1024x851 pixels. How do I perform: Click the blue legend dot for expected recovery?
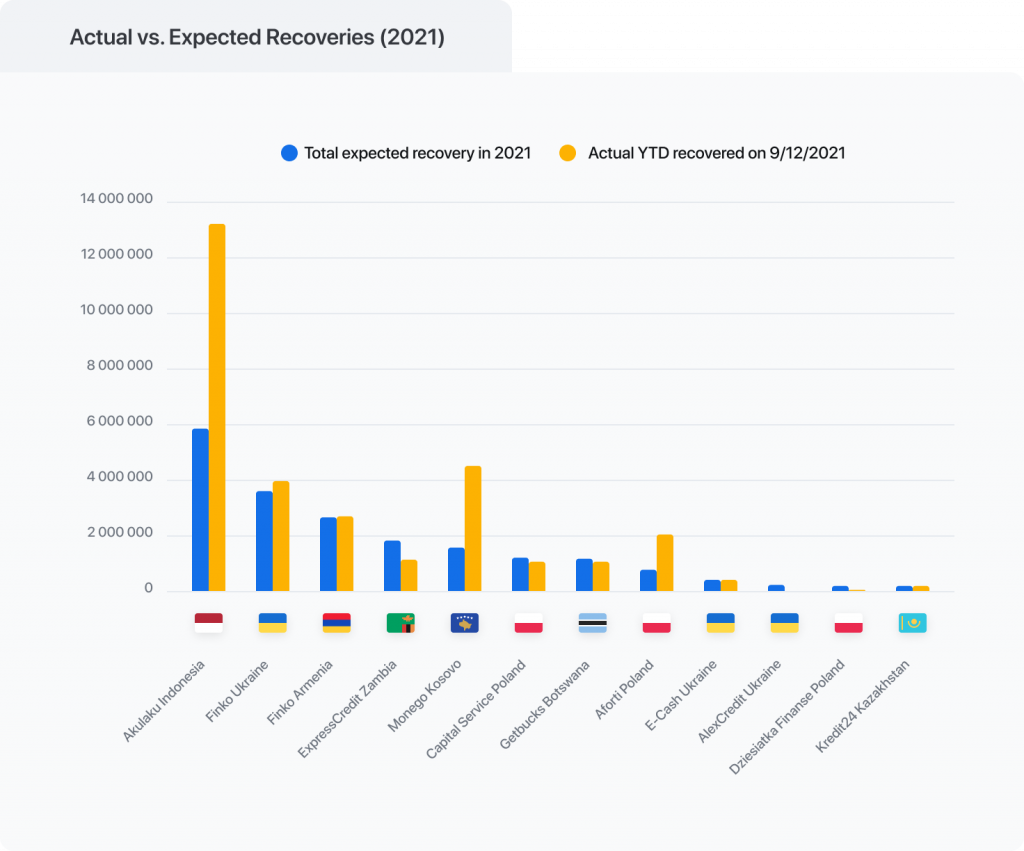click(x=289, y=153)
